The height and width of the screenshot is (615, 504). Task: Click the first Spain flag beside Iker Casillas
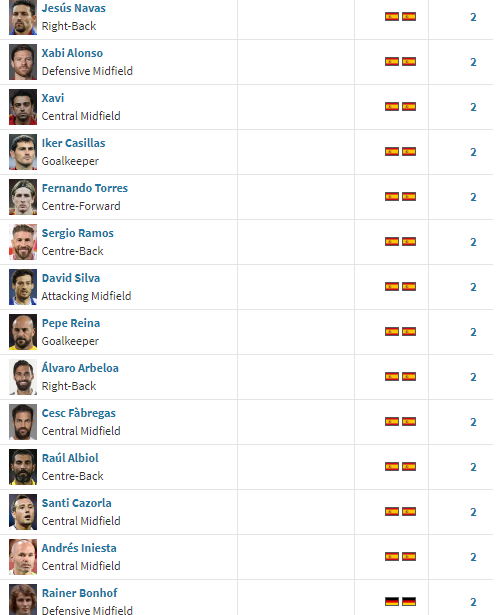pos(392,152)
